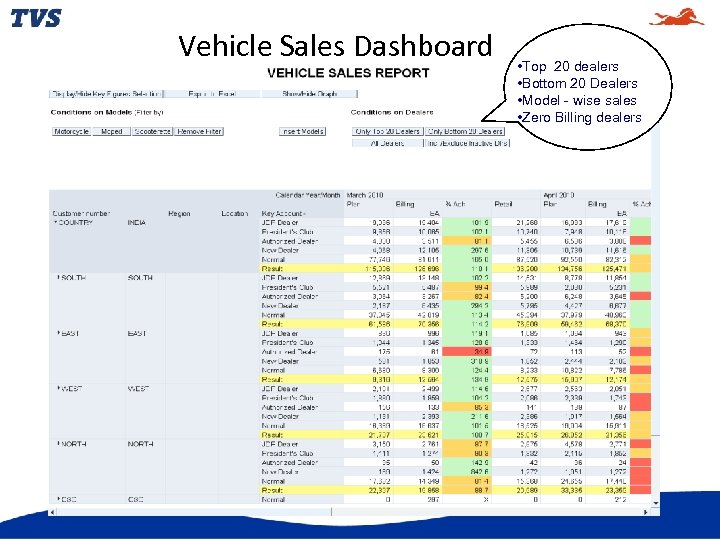720x540 pixels.
Task: Click the Export to Excel button
Action: pos(212,94)
